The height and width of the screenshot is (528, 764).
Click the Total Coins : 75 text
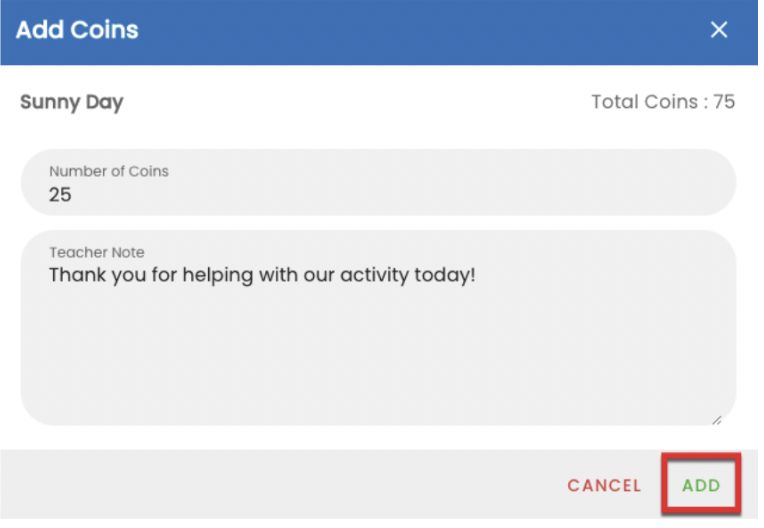point(663,102)
